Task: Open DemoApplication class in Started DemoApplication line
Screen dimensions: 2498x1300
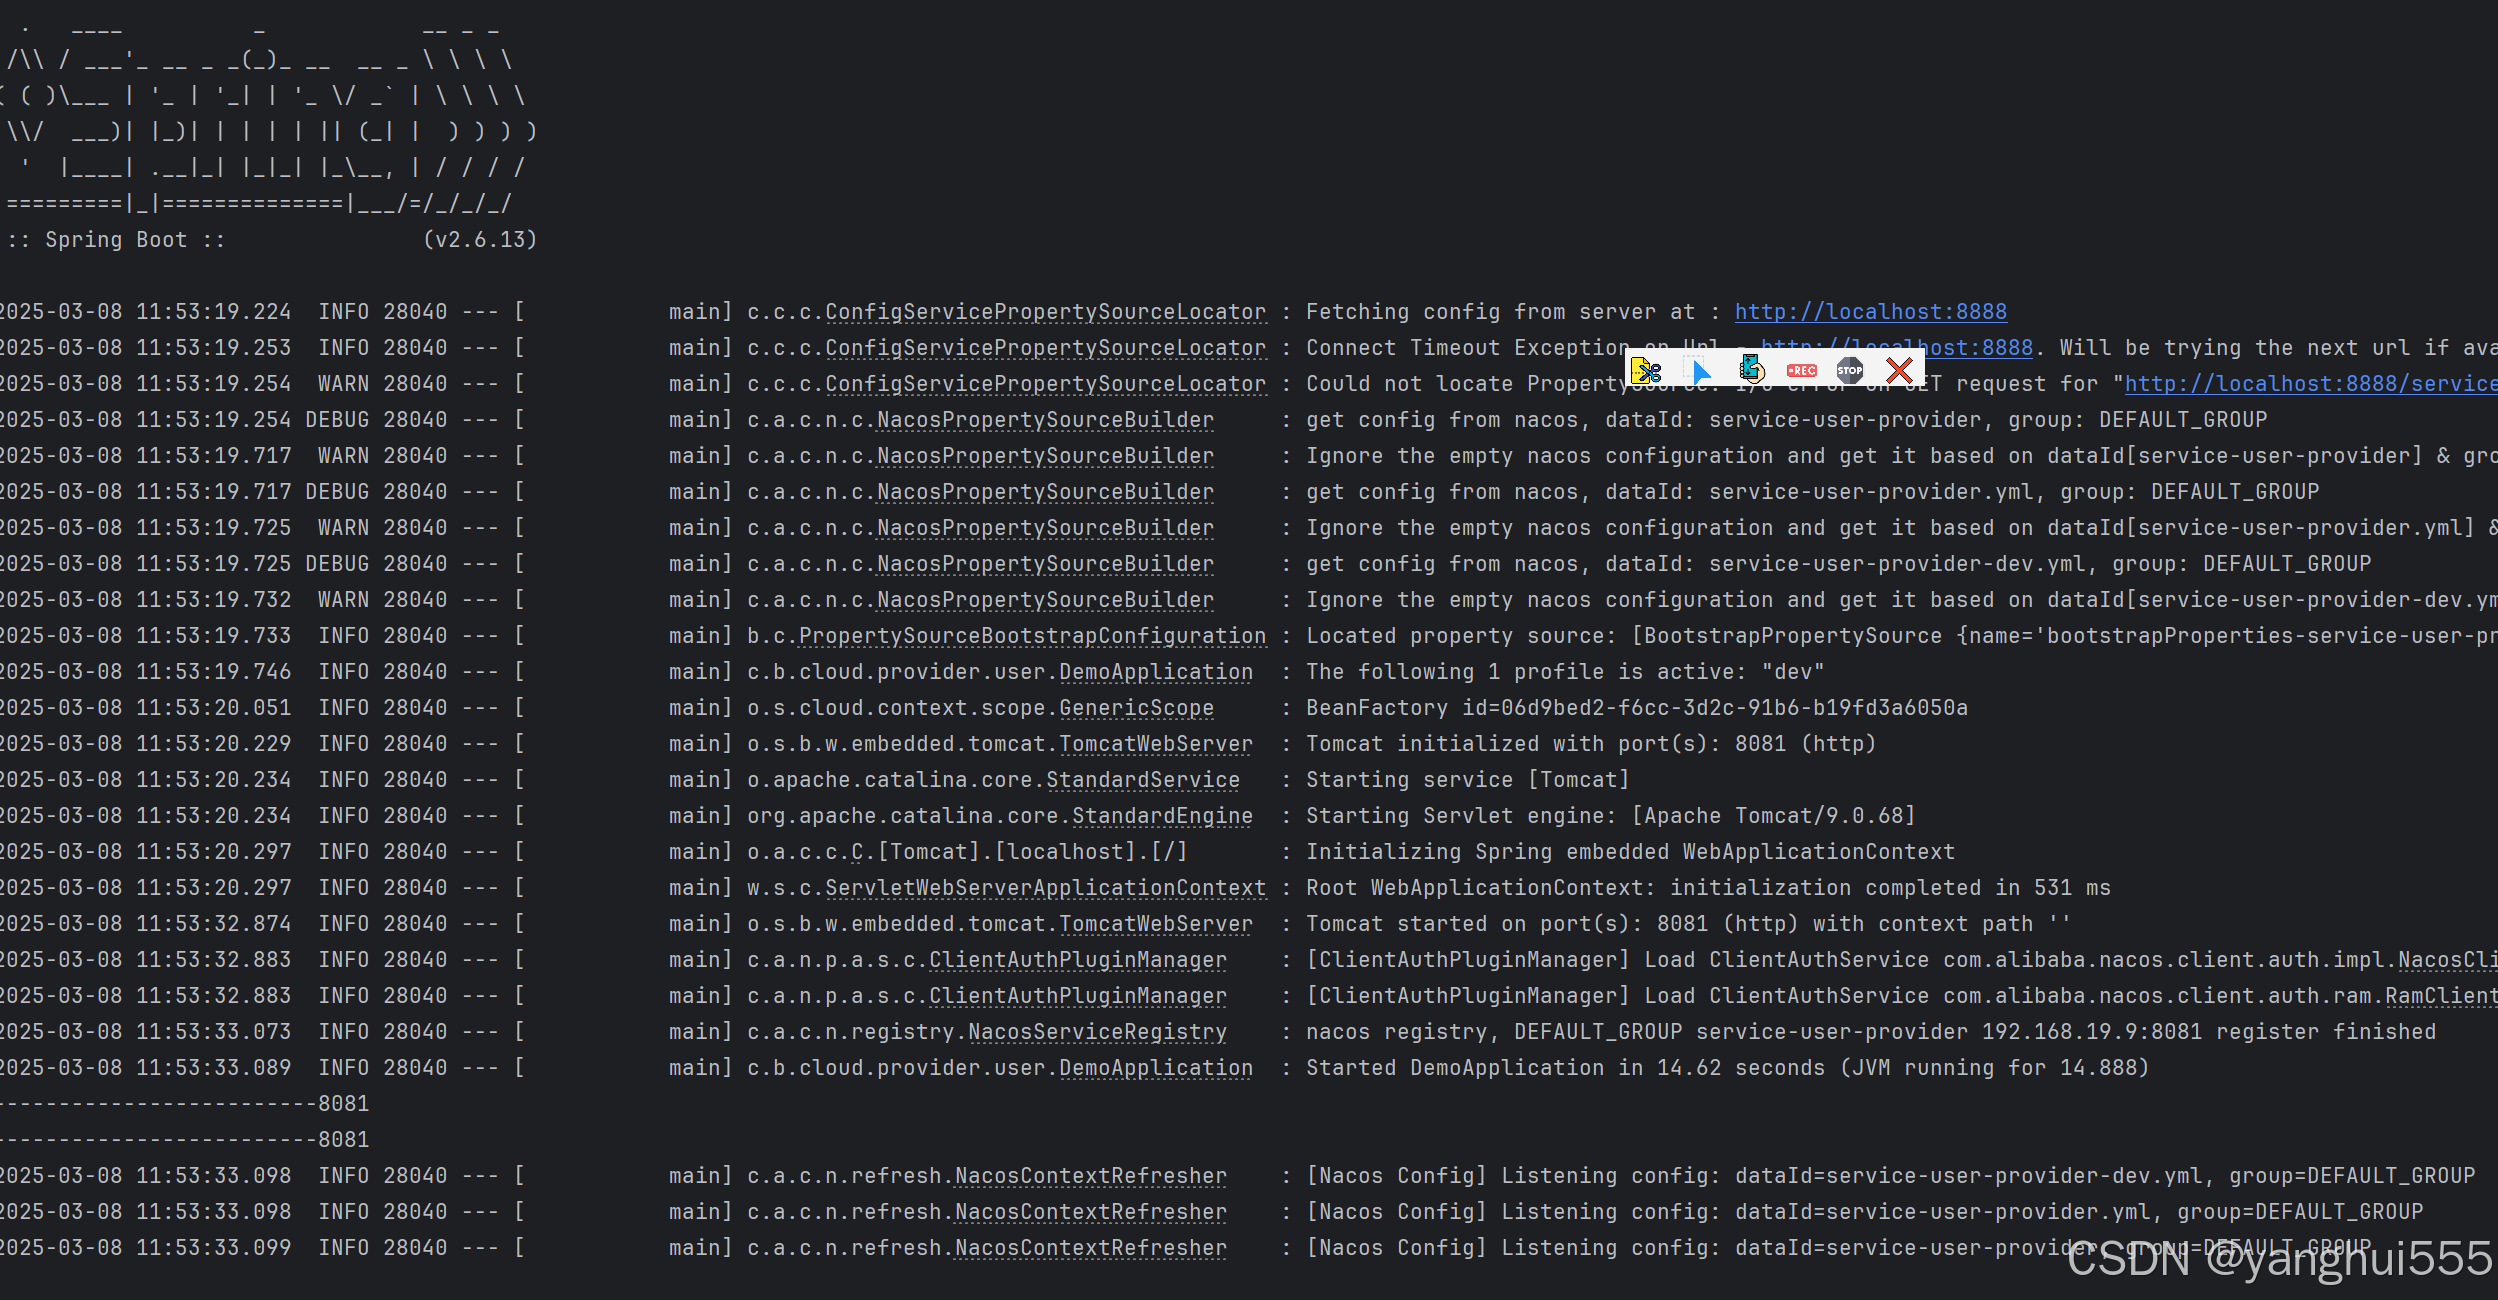Action: click(1155, 1068)
